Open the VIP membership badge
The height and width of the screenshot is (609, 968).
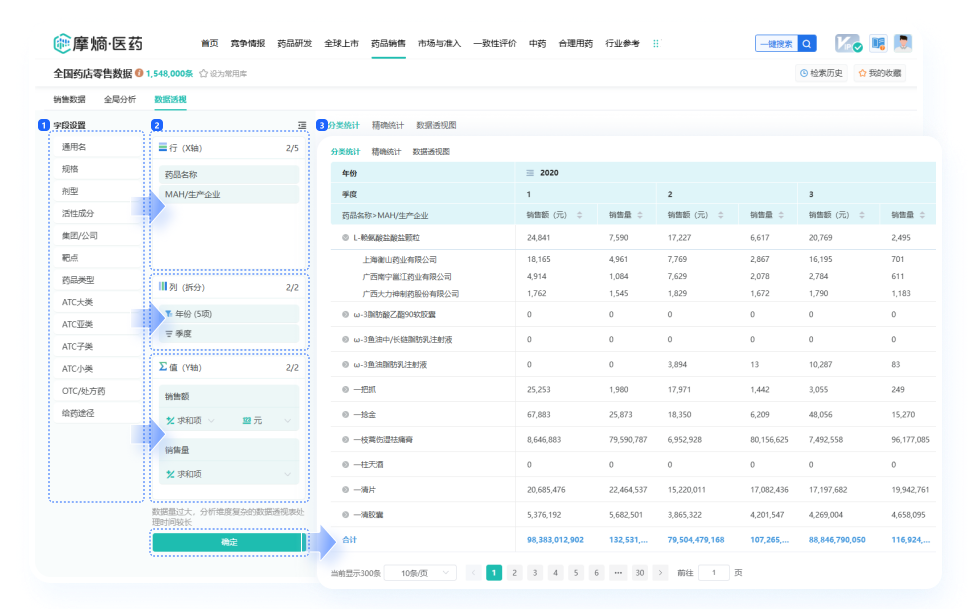(848, 43)
